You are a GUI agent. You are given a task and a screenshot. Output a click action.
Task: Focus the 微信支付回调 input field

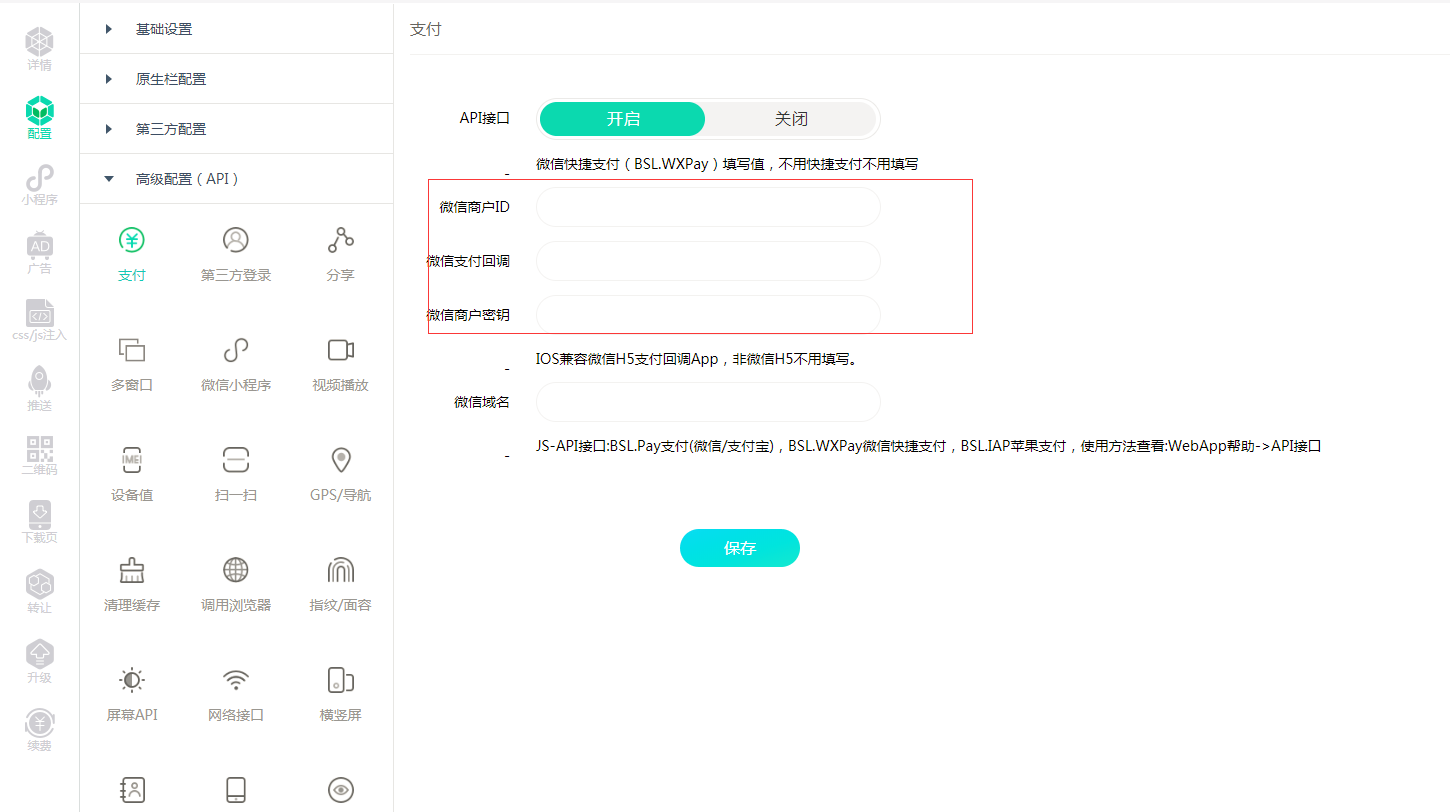(708, 261)
